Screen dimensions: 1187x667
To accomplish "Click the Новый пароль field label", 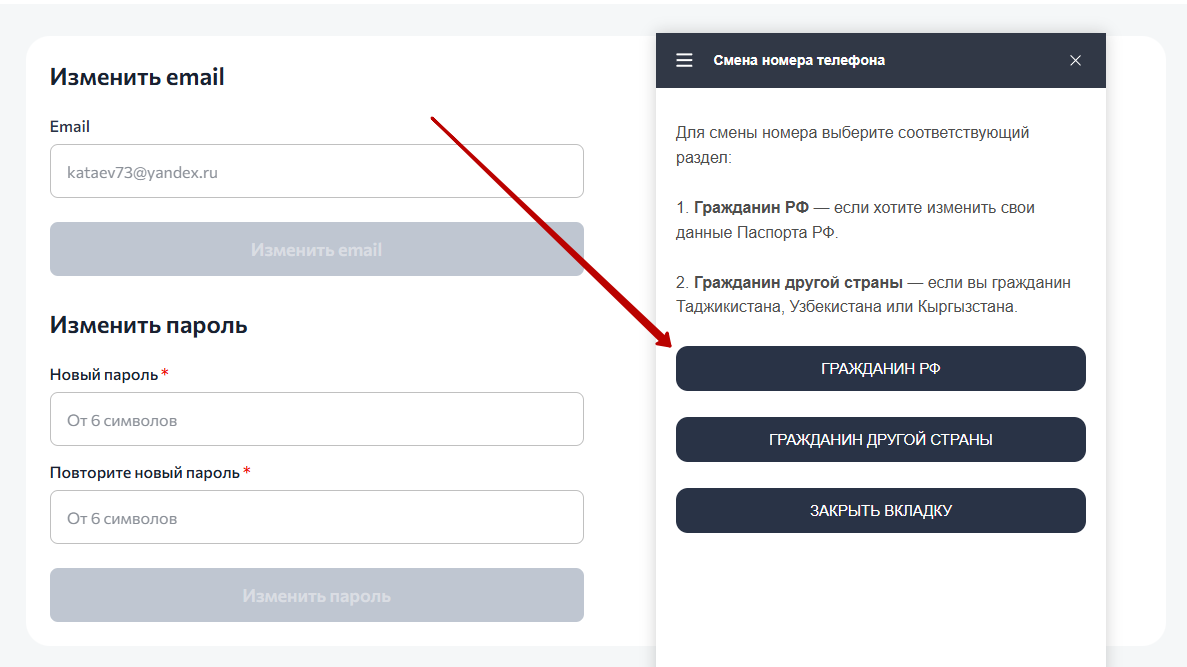I will pos(104,374).
